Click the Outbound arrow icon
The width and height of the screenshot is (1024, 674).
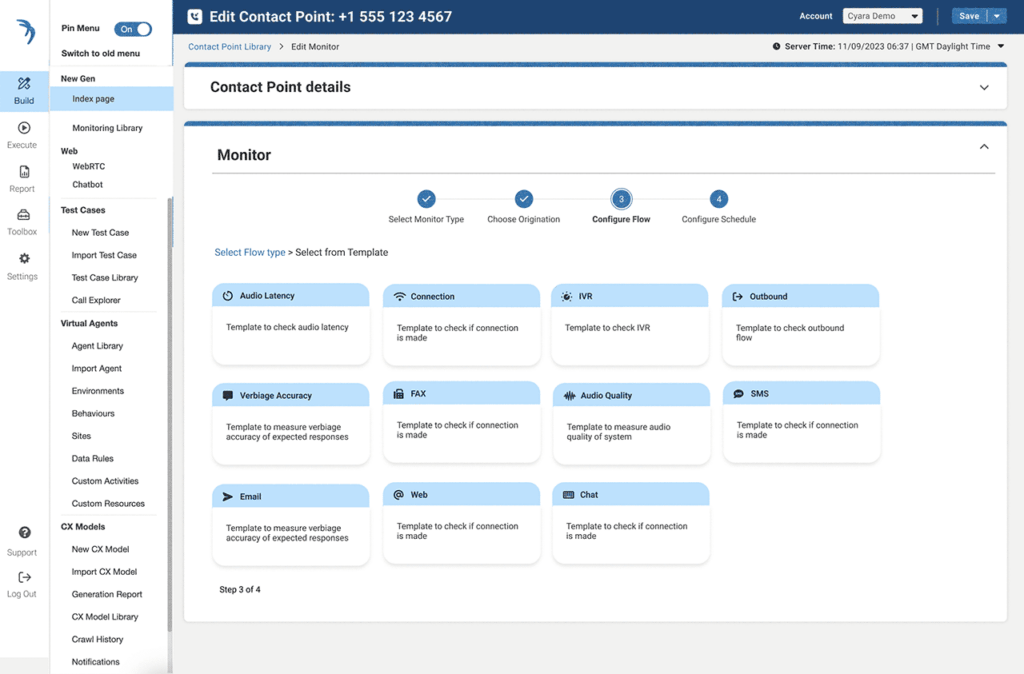737,297
